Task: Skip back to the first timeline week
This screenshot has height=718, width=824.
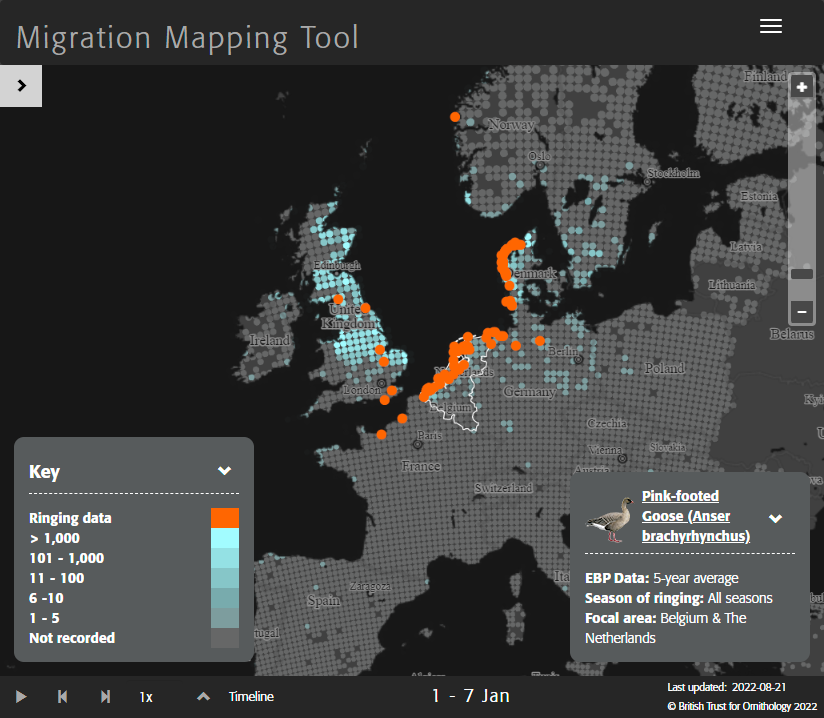Action: point(63,696)
